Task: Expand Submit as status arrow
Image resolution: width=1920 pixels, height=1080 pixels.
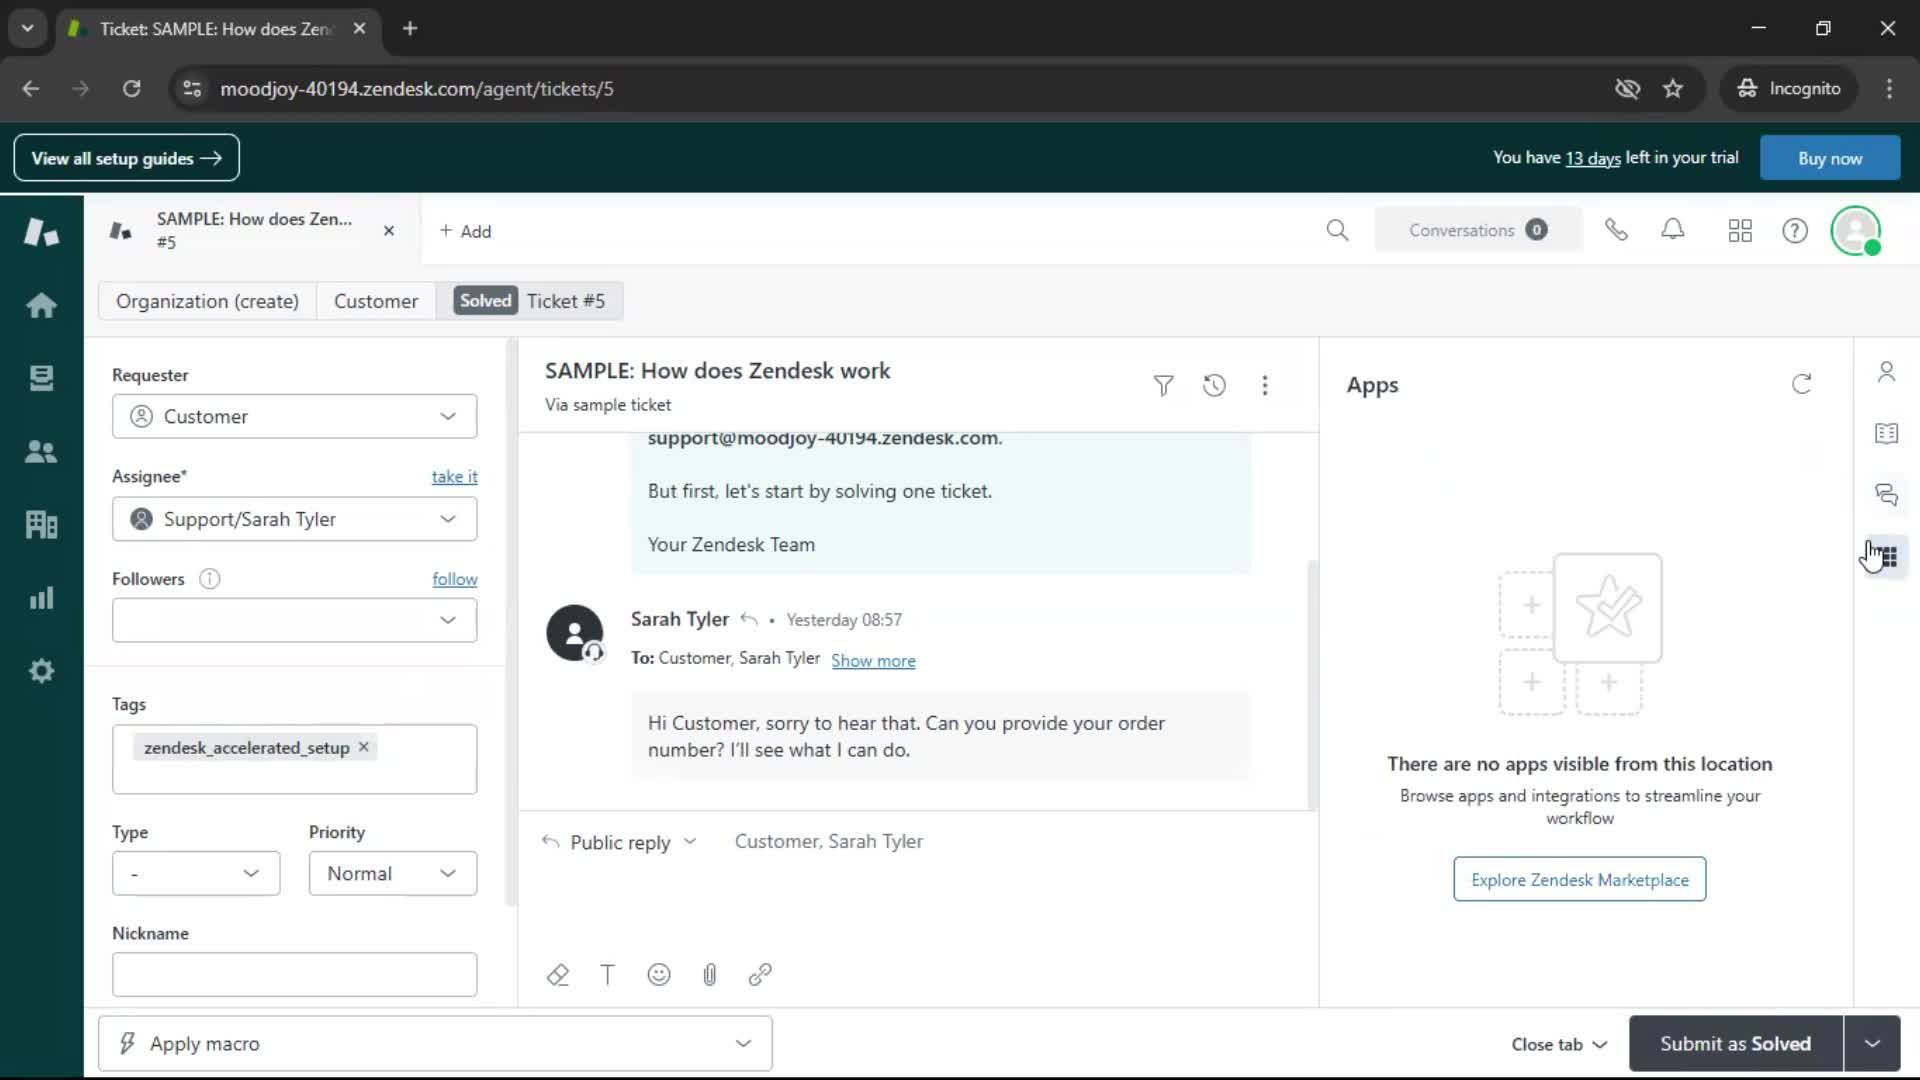Action: (x=1872, y=1043)
